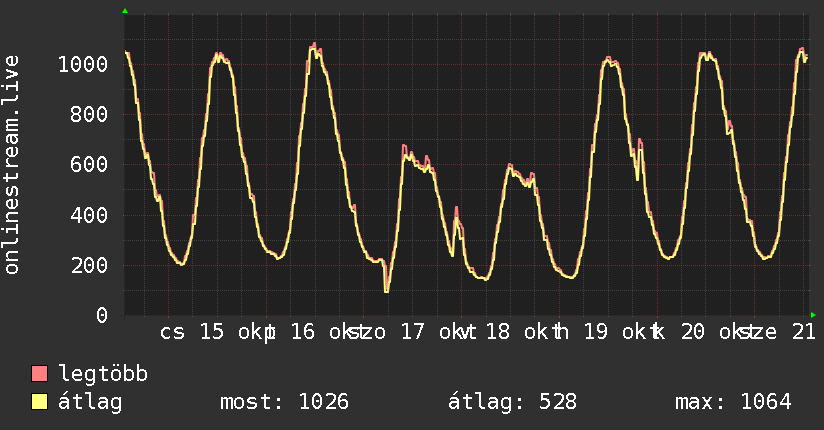Click the 800 y-axis label
Viewport: 824px width, 430px height.
click(89, 115)
